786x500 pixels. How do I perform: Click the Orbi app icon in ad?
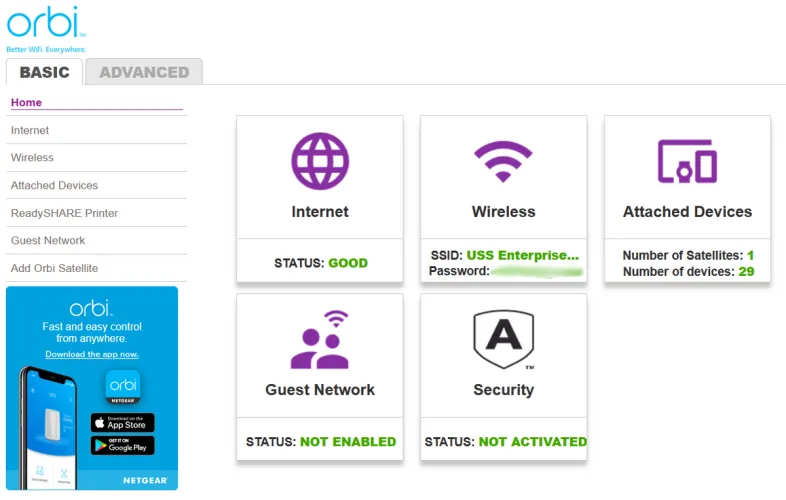coord(123,387)
